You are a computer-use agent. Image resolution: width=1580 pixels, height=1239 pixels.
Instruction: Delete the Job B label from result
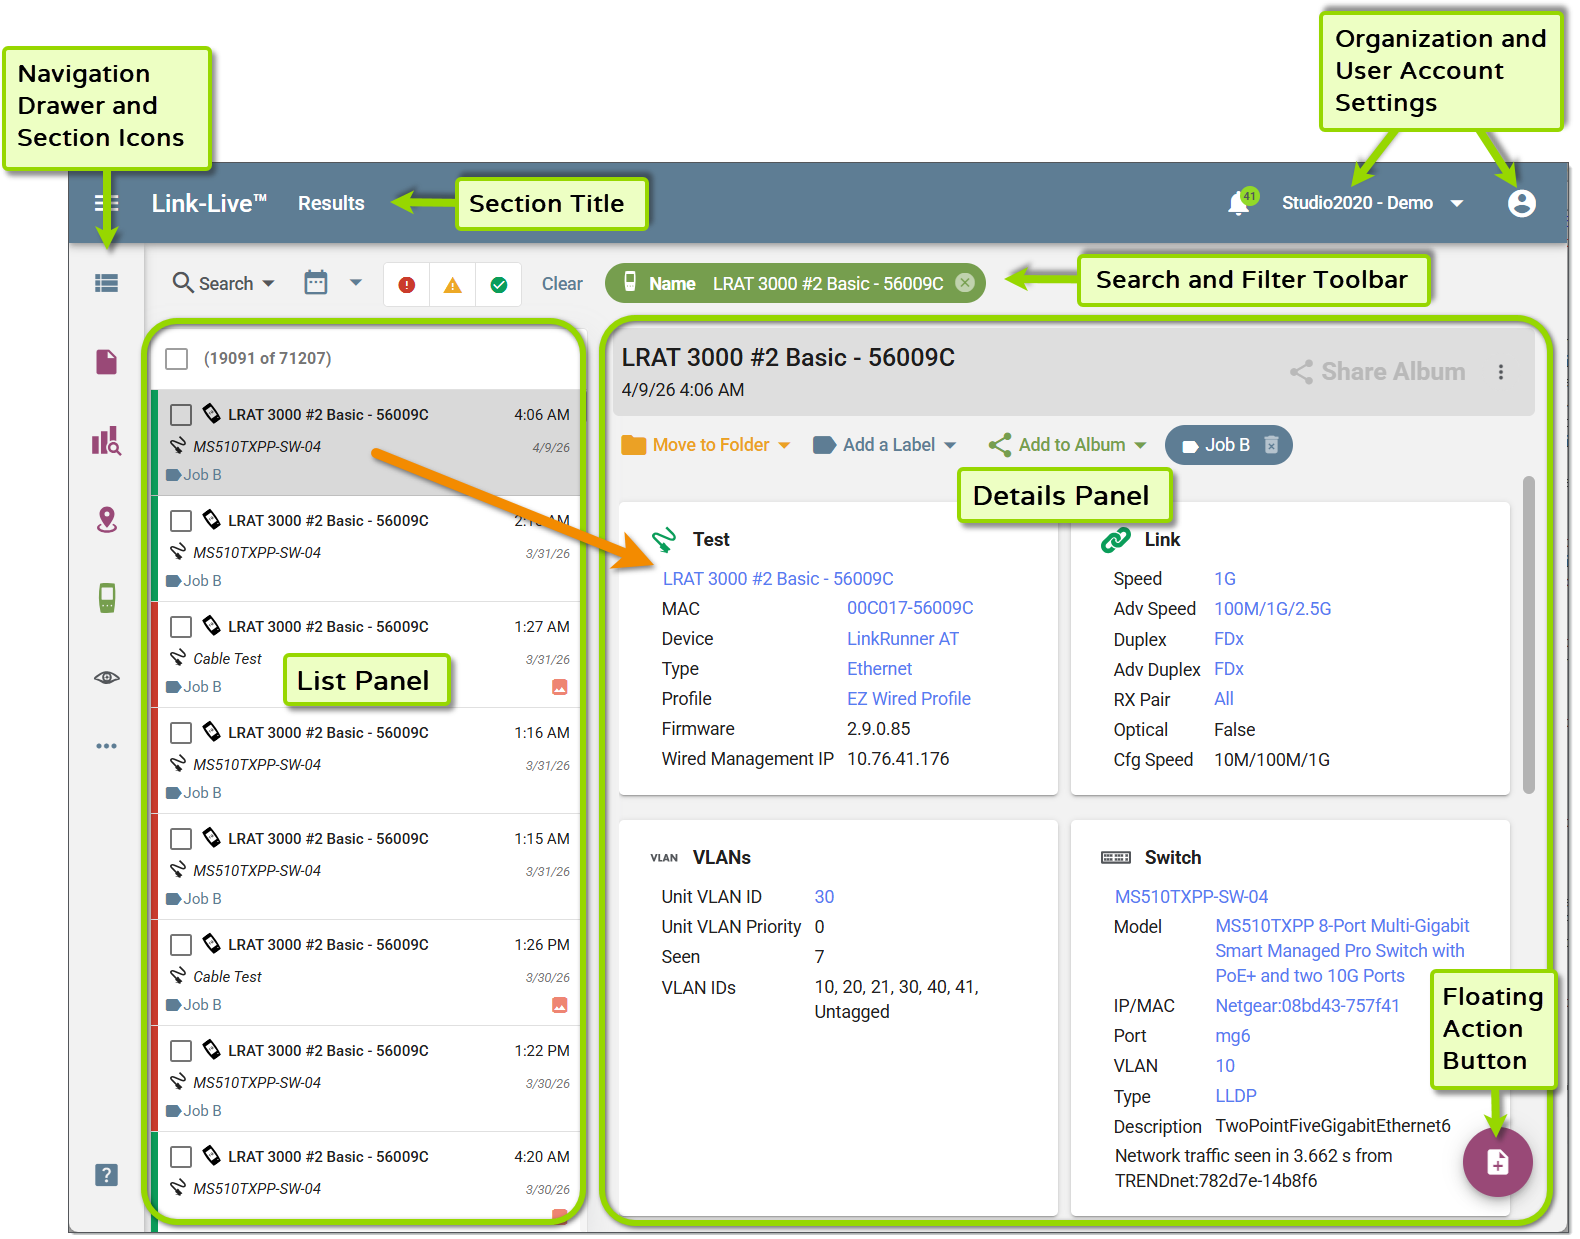(x=1271, y=445)
